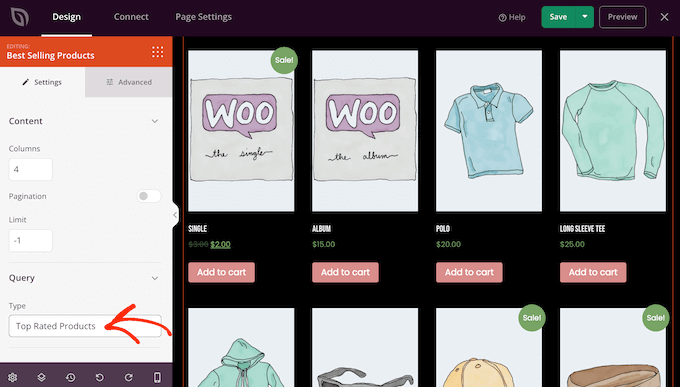Click the Sale! badge on the belt
Screen dimensions: 680x387
tap(656, 318)
